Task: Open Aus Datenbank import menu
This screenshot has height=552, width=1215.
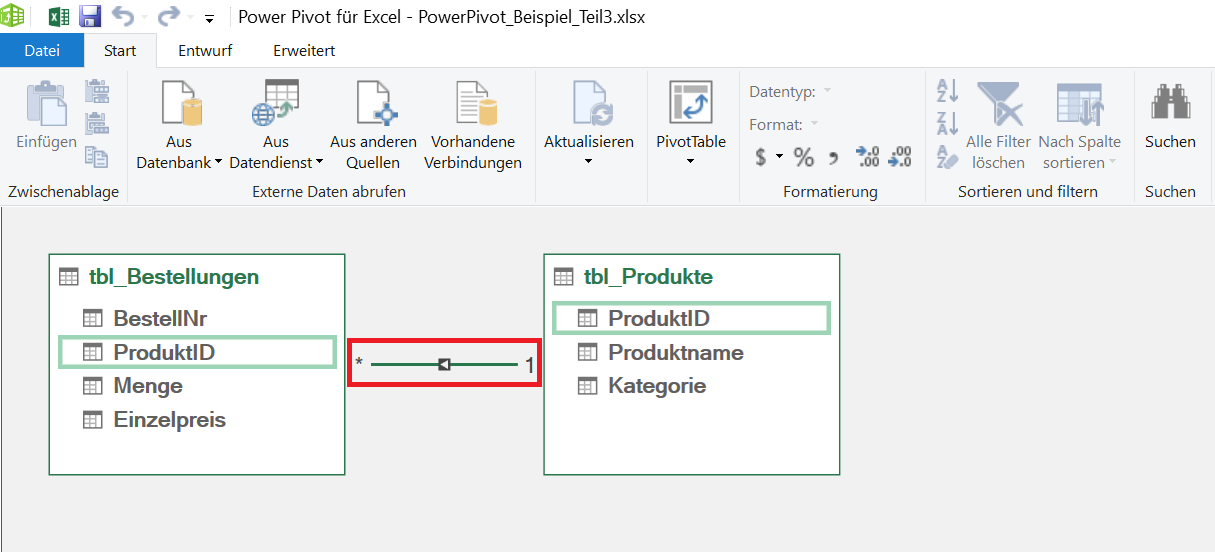Action: [x=179, y=125]
